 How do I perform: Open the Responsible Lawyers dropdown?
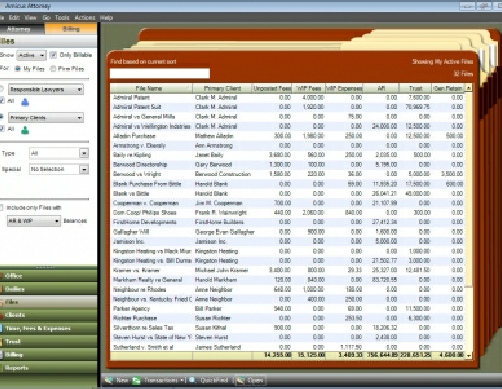pos(46,89)
